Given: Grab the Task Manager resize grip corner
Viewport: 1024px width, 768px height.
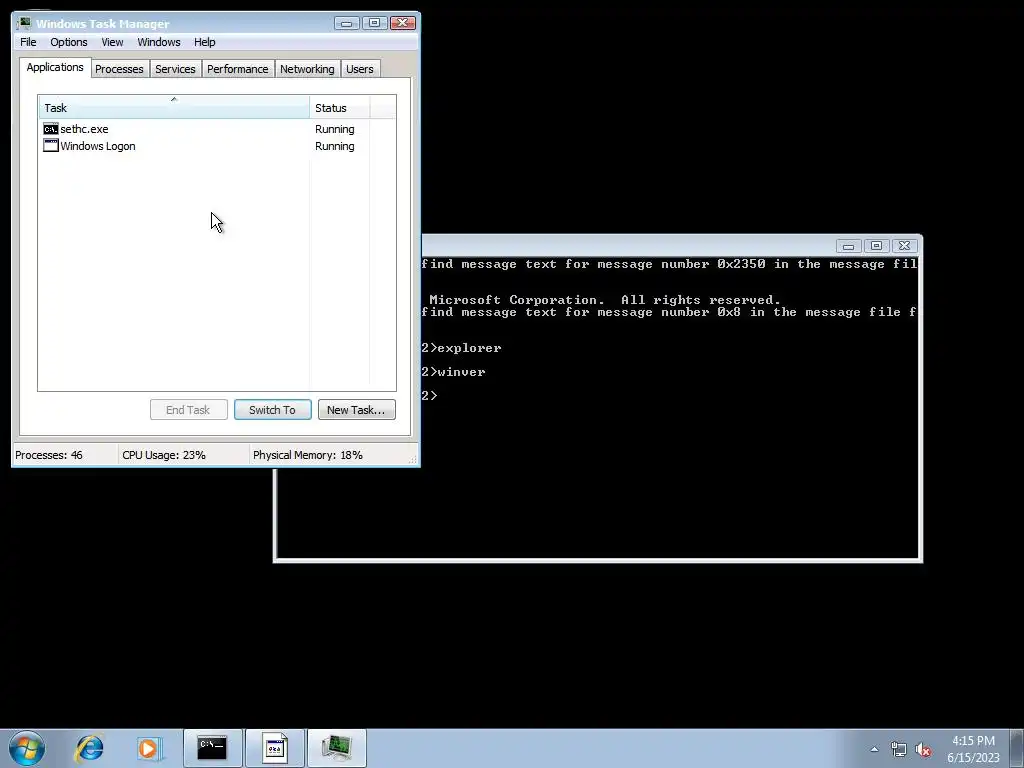Looking at the screenshot, I should (x=413, y=460).
